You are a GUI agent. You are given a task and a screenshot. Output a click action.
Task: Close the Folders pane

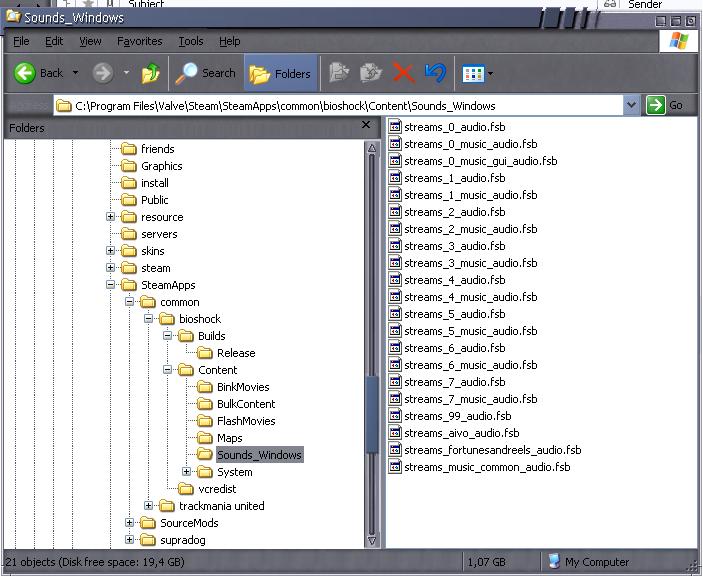click(x=366, y=126)
